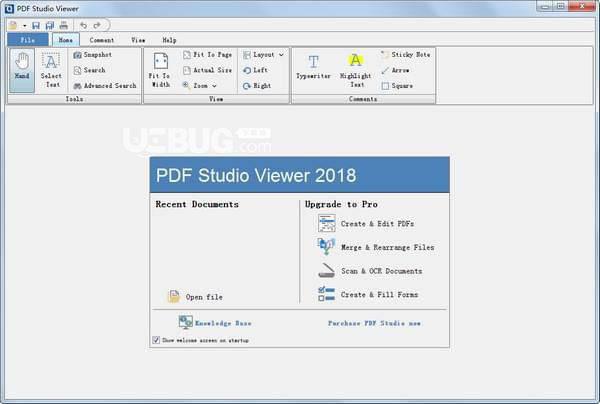Select the Hand tool
The image size is (600, 404).
[22, 70]
